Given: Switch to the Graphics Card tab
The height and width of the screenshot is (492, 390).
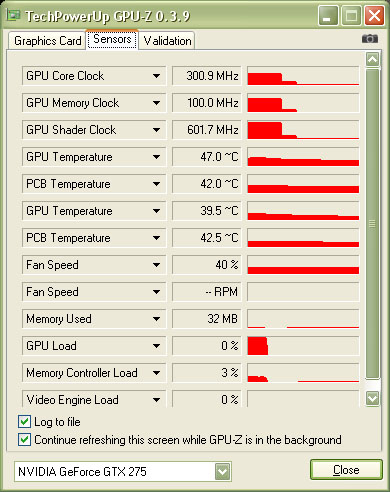Looking at the screenshot, I should (47, 41).
